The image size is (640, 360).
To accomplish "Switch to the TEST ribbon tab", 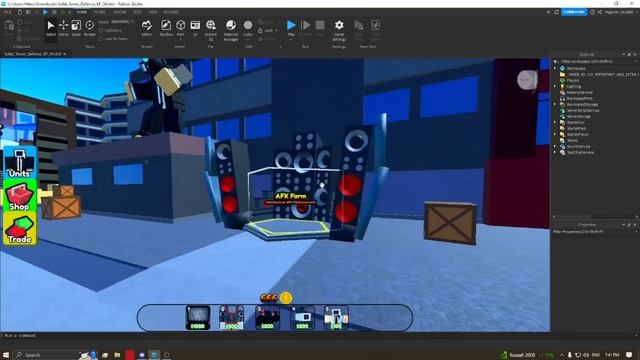I will (137, 12).
